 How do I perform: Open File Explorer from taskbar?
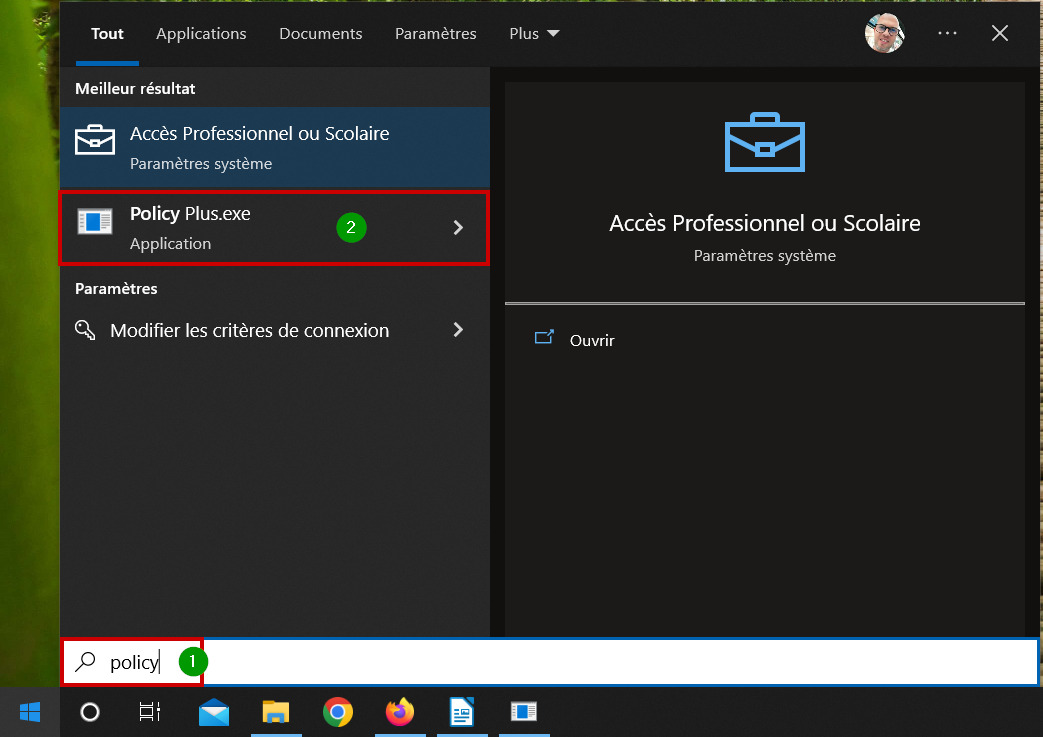point(276,712)
